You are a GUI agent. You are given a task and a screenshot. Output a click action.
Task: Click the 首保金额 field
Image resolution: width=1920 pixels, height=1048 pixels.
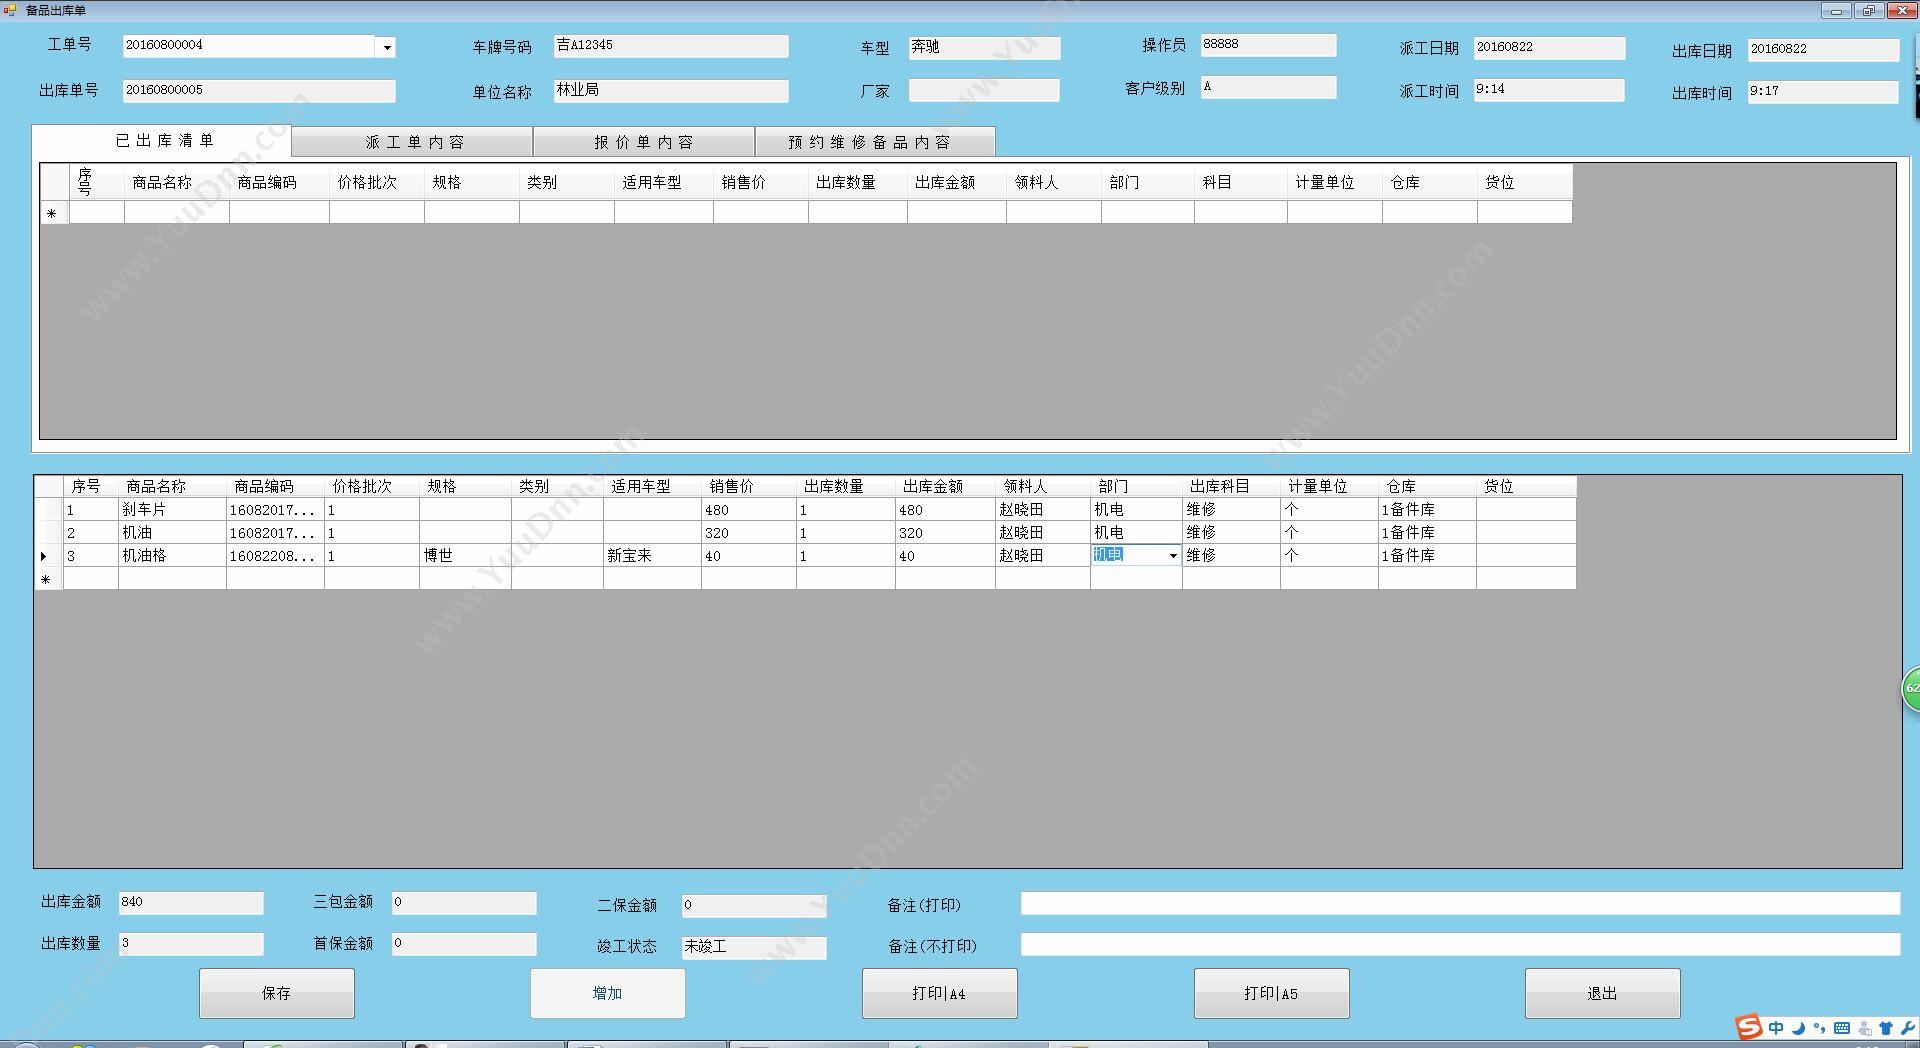click(x=464, y=944)
